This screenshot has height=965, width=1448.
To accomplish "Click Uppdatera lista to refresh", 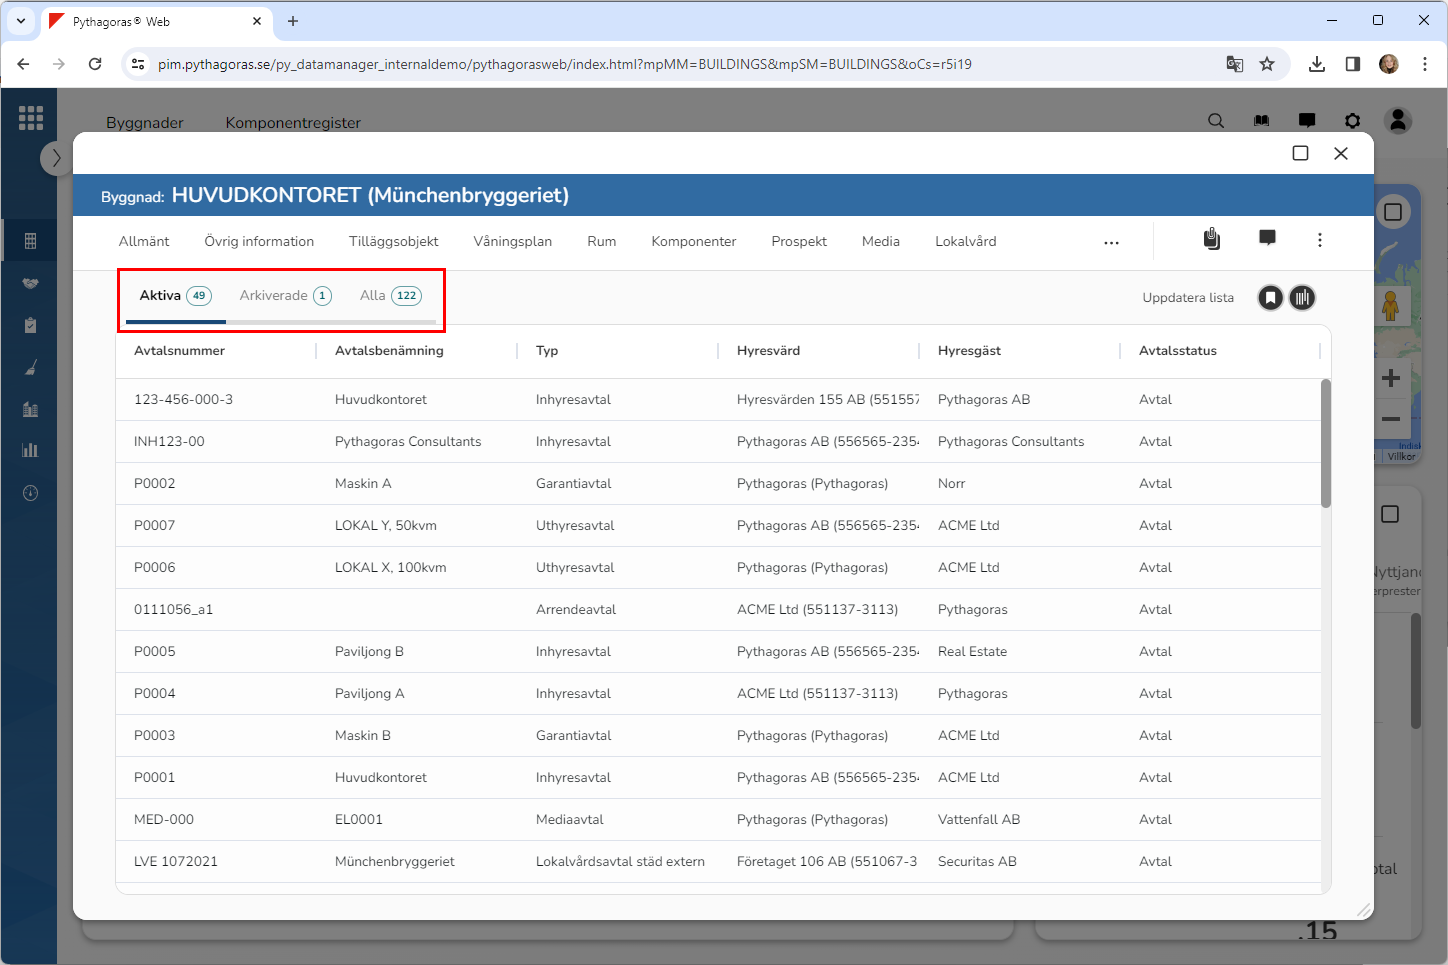I will pyautogui.click(x=1187, y=298).
